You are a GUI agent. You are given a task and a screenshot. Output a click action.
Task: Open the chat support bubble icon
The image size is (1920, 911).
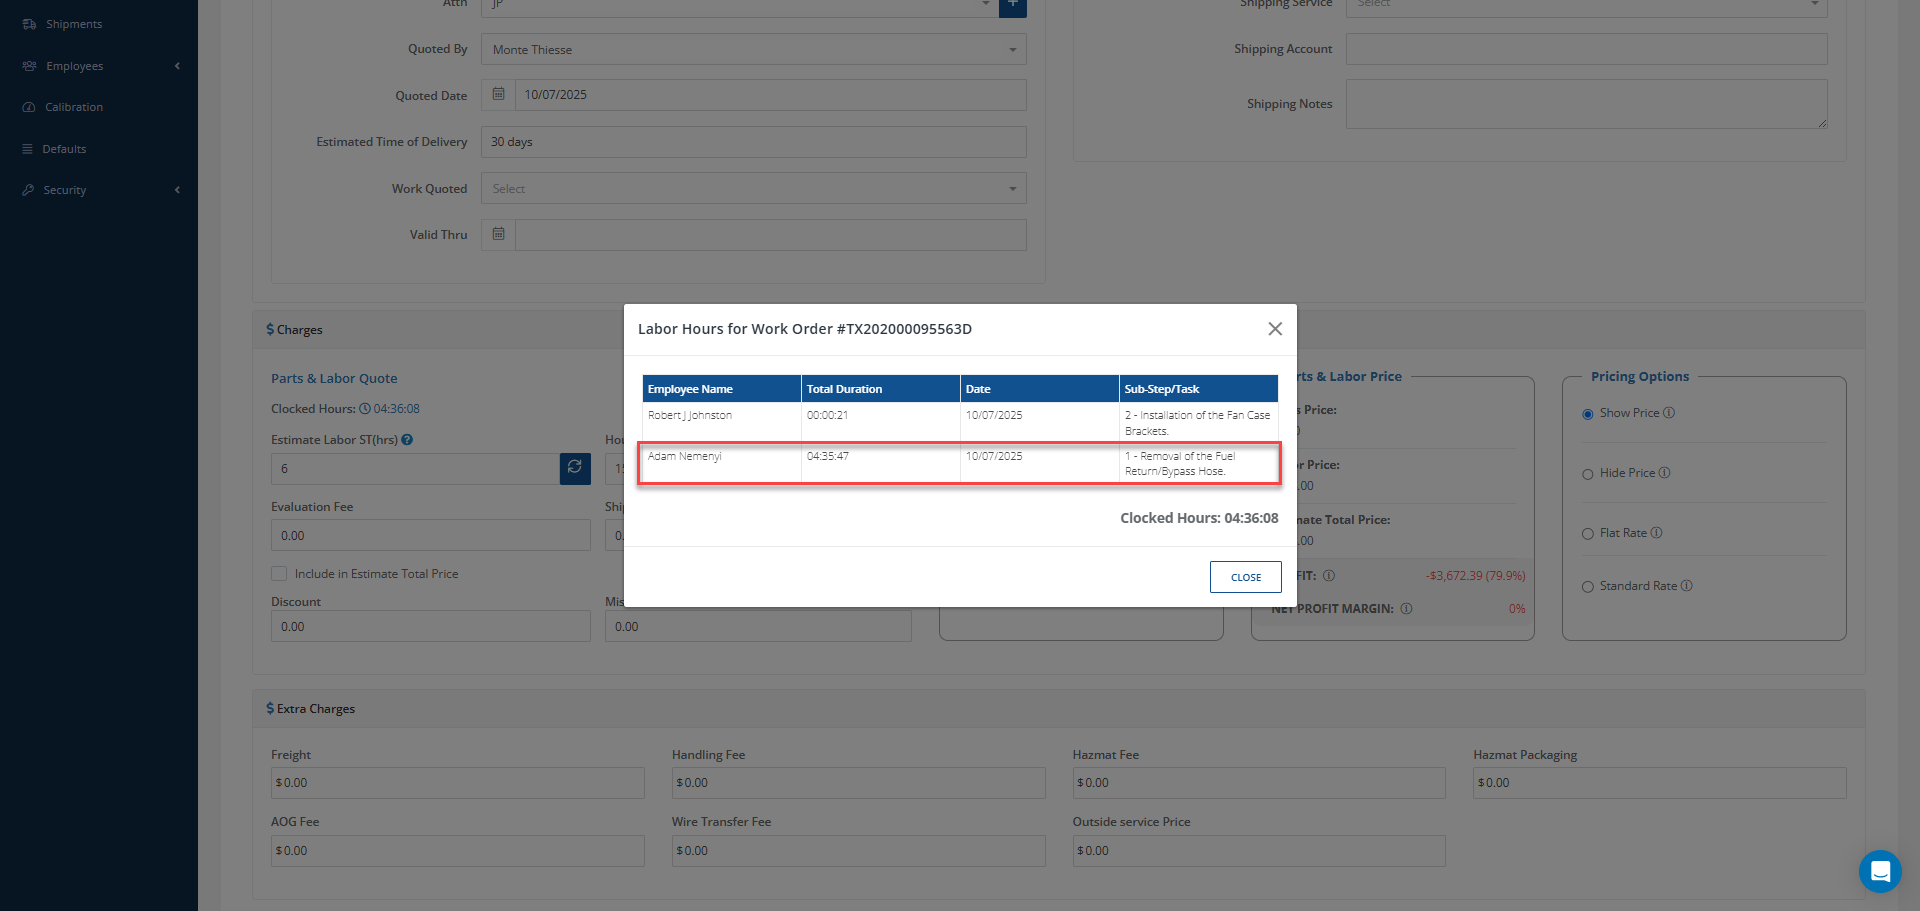tap(1879, 871)
